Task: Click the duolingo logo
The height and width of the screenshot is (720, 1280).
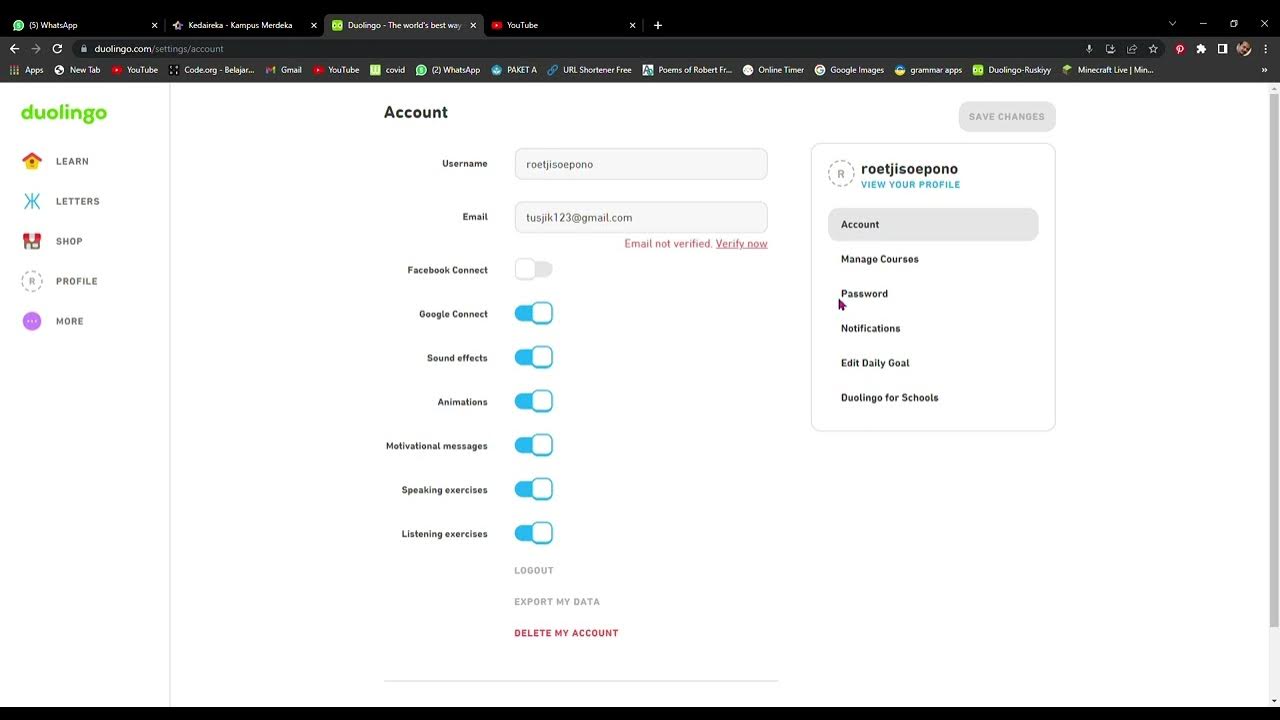Action: (64, 113)
